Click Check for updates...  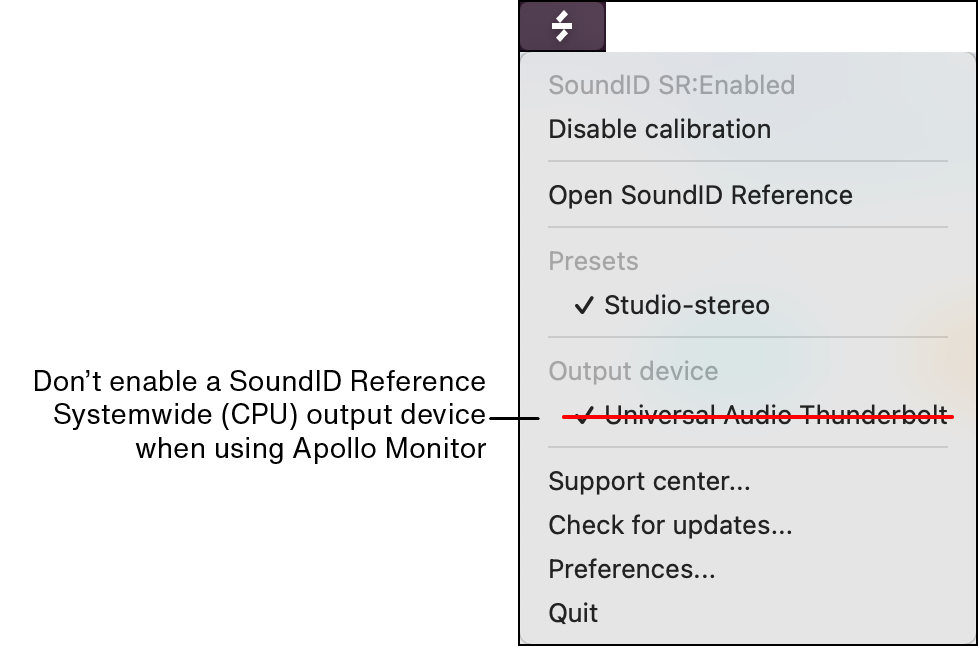coord(670,525)
